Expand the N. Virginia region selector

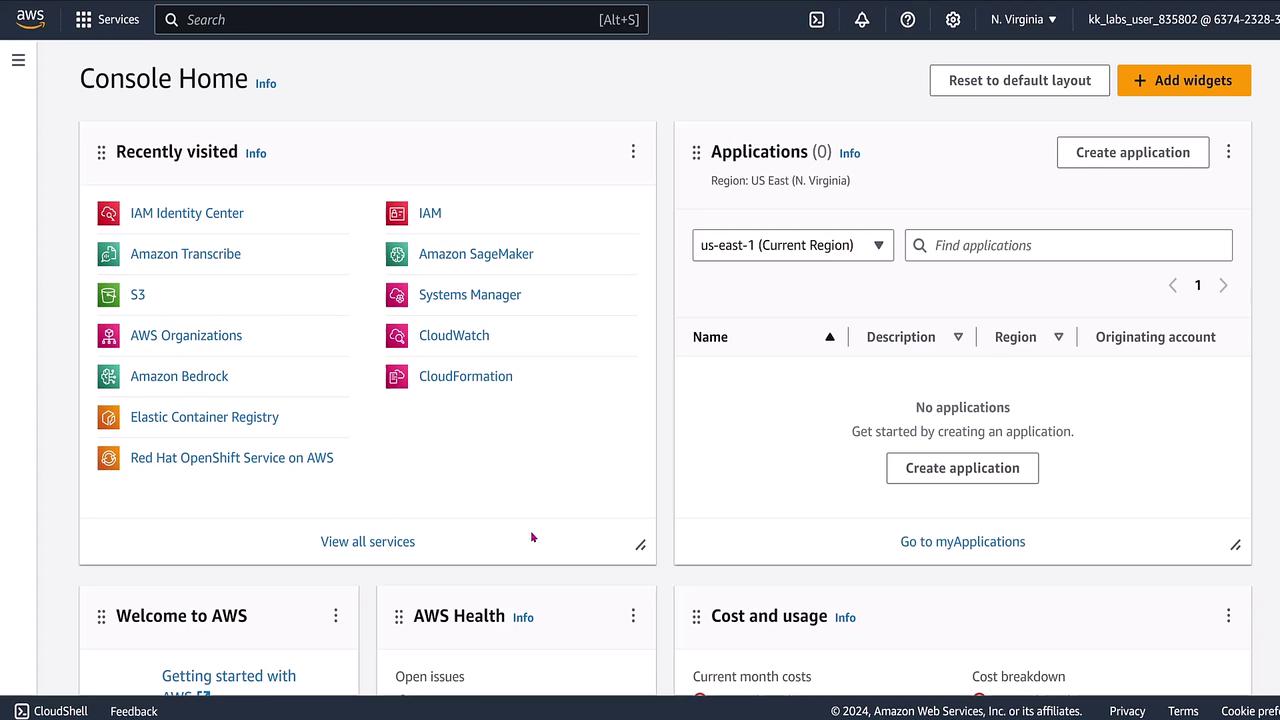[x=1024, y=20]
